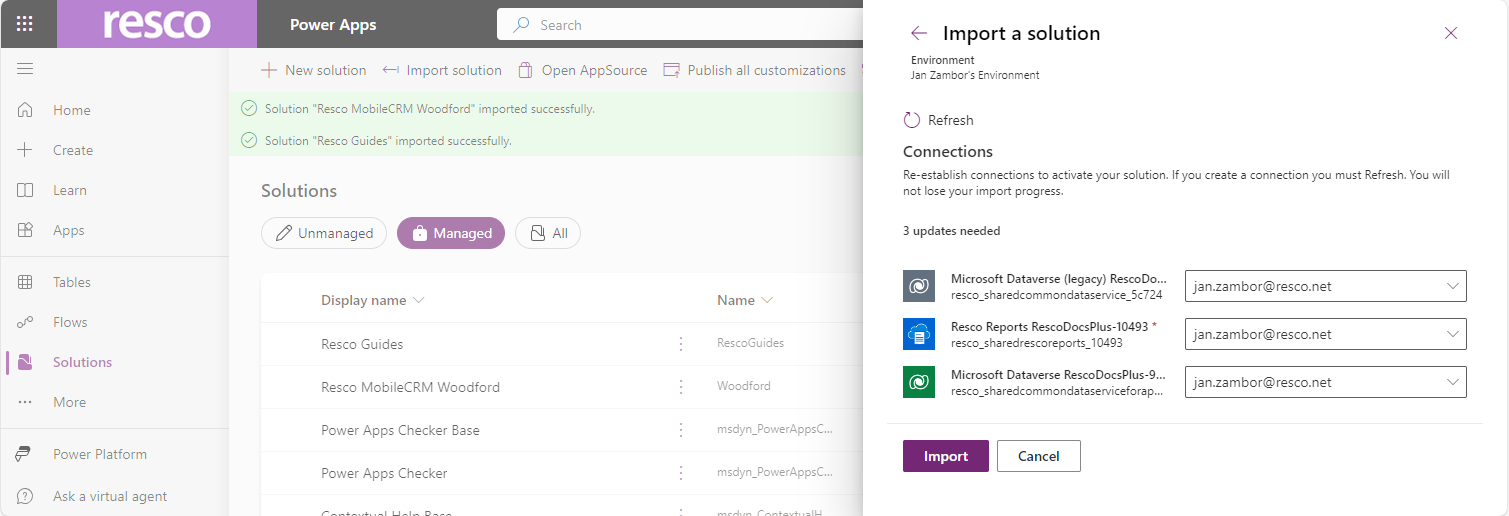This screenshot has width=1509, height=516.
Task: Click Ask a virtual agent
Action: coord(110,496)
